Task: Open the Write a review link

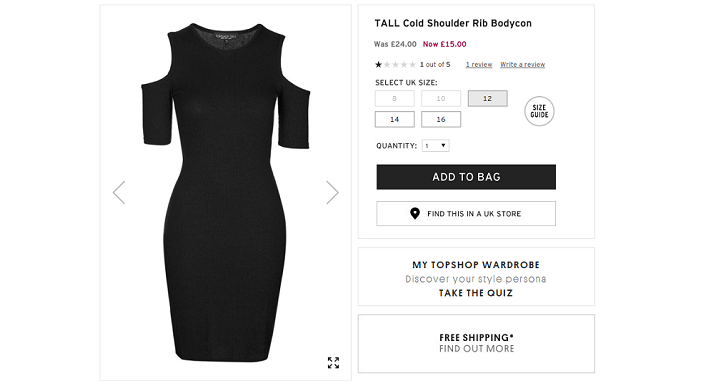Action: 522,64
